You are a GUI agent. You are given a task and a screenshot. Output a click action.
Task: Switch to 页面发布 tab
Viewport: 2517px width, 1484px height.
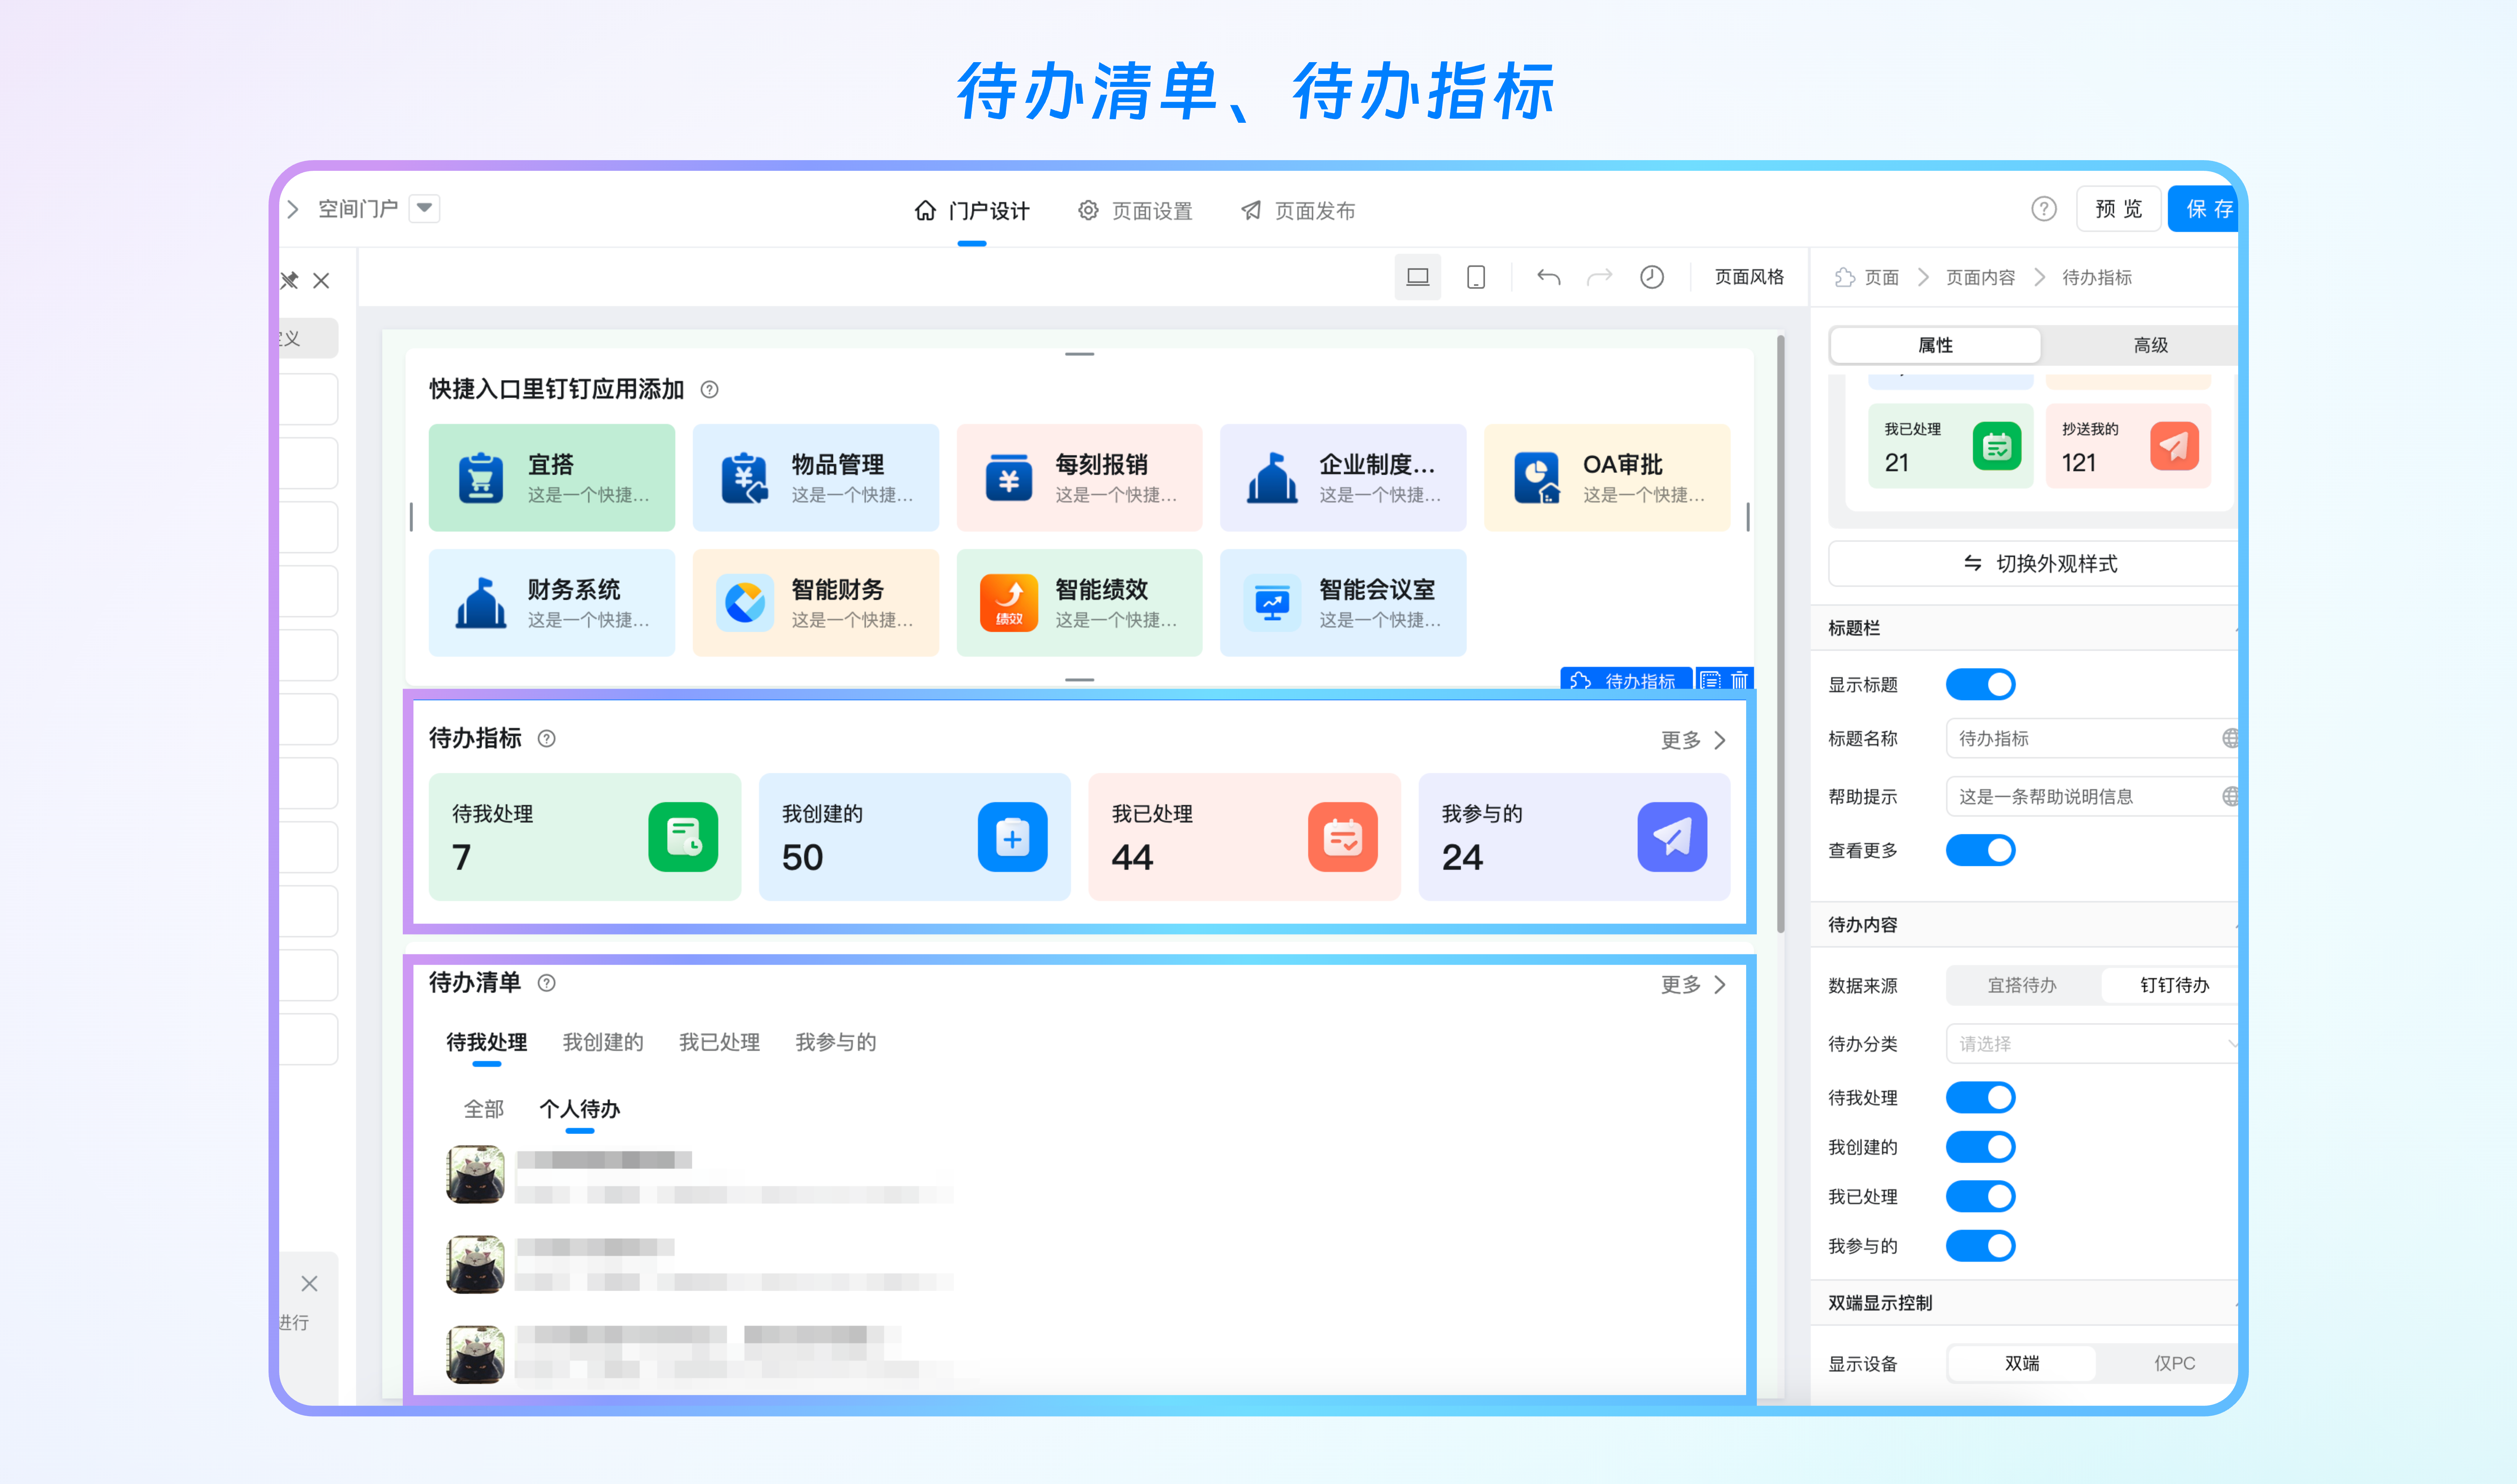[x=1298, y=211]
